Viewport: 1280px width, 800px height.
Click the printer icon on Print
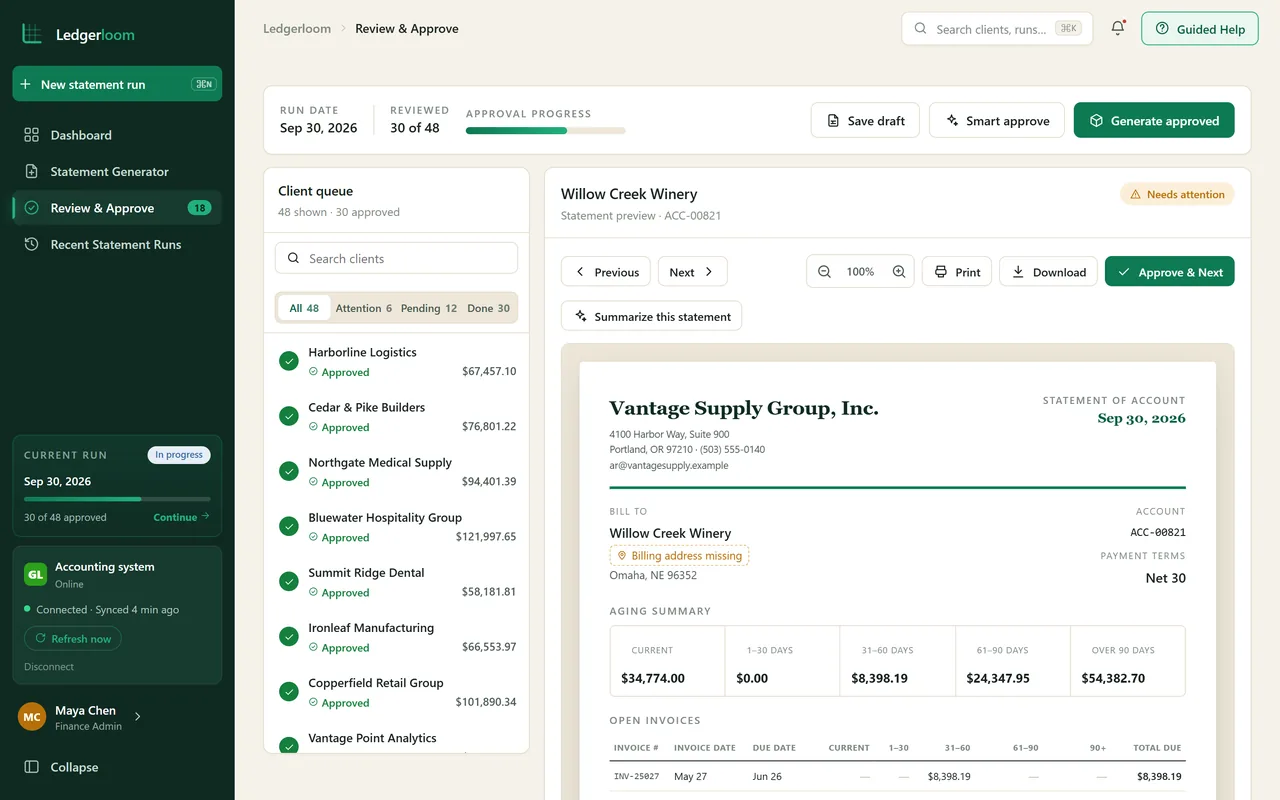coord(941,272)
